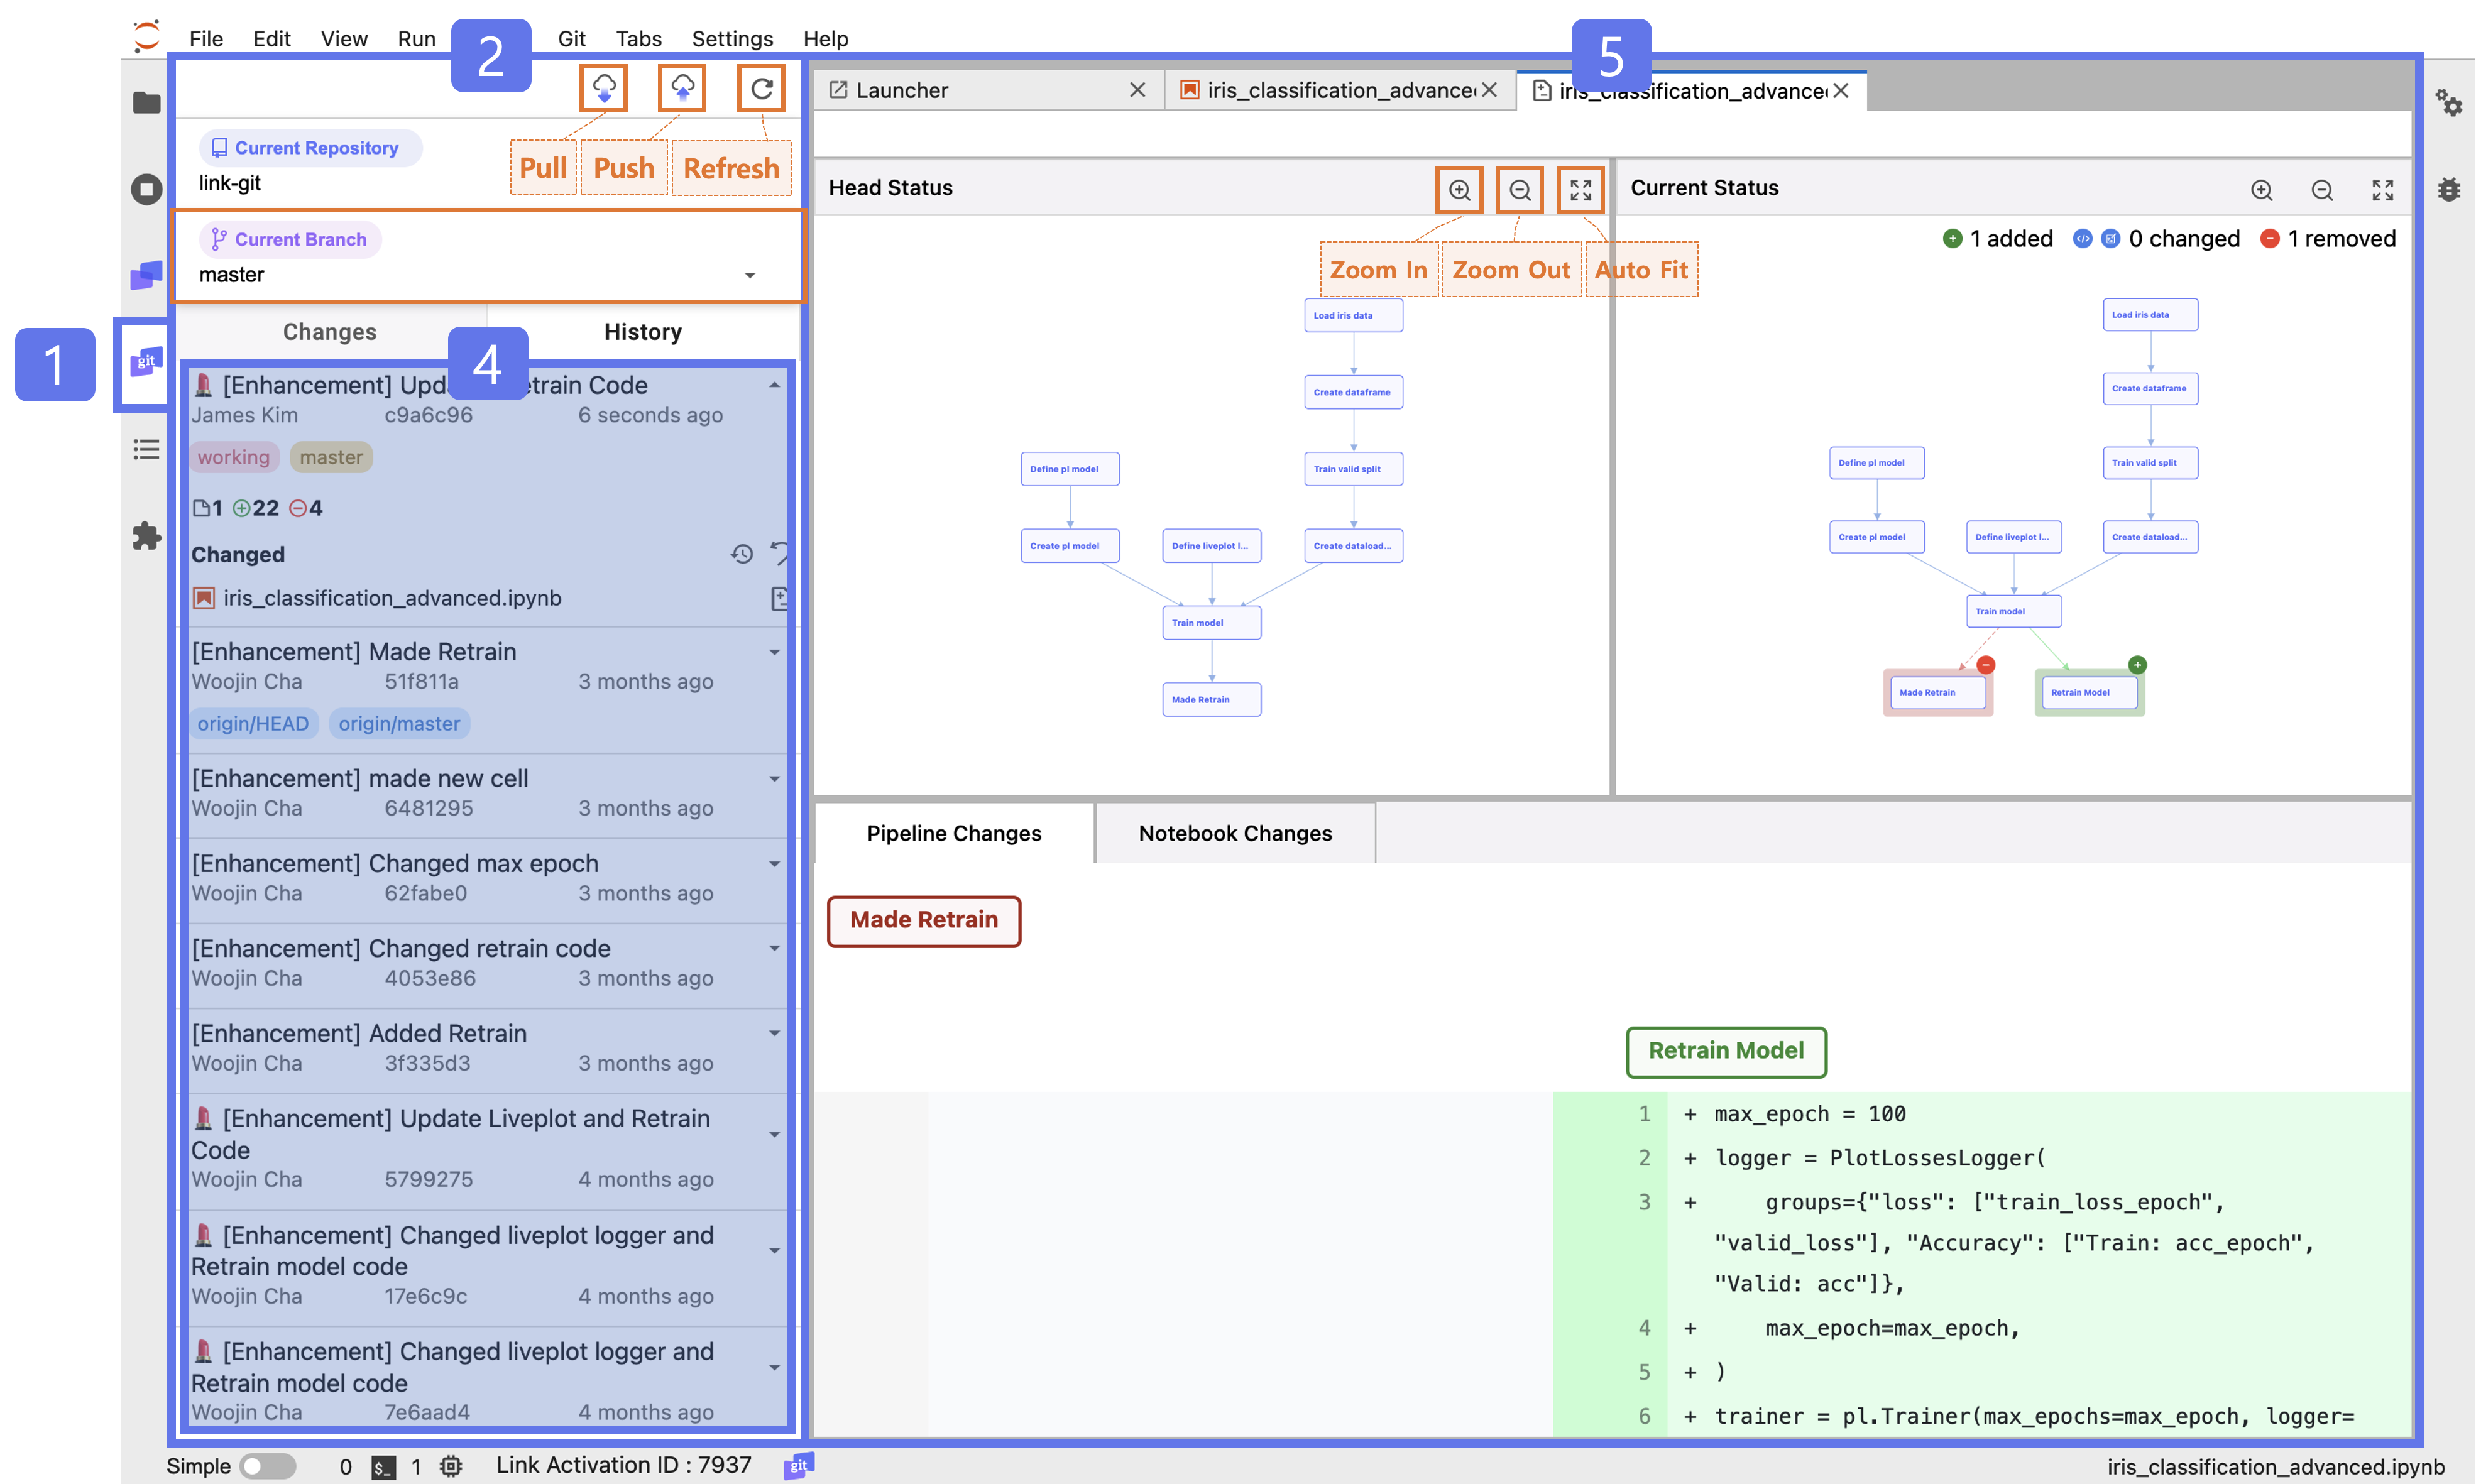Screen dimensions: 2476x1484
Task: Toggle the Simple mode switch
Action: click(267, 1466)
